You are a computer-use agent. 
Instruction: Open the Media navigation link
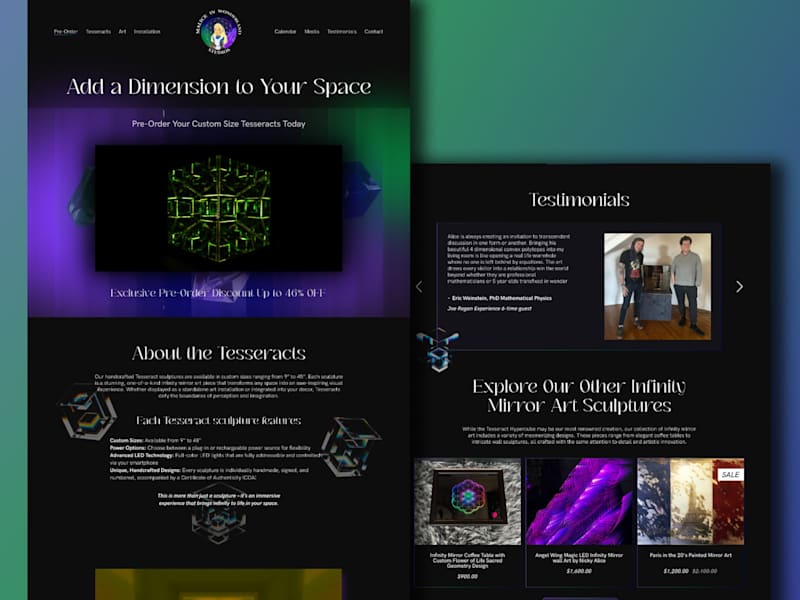[x=312, y=32]
